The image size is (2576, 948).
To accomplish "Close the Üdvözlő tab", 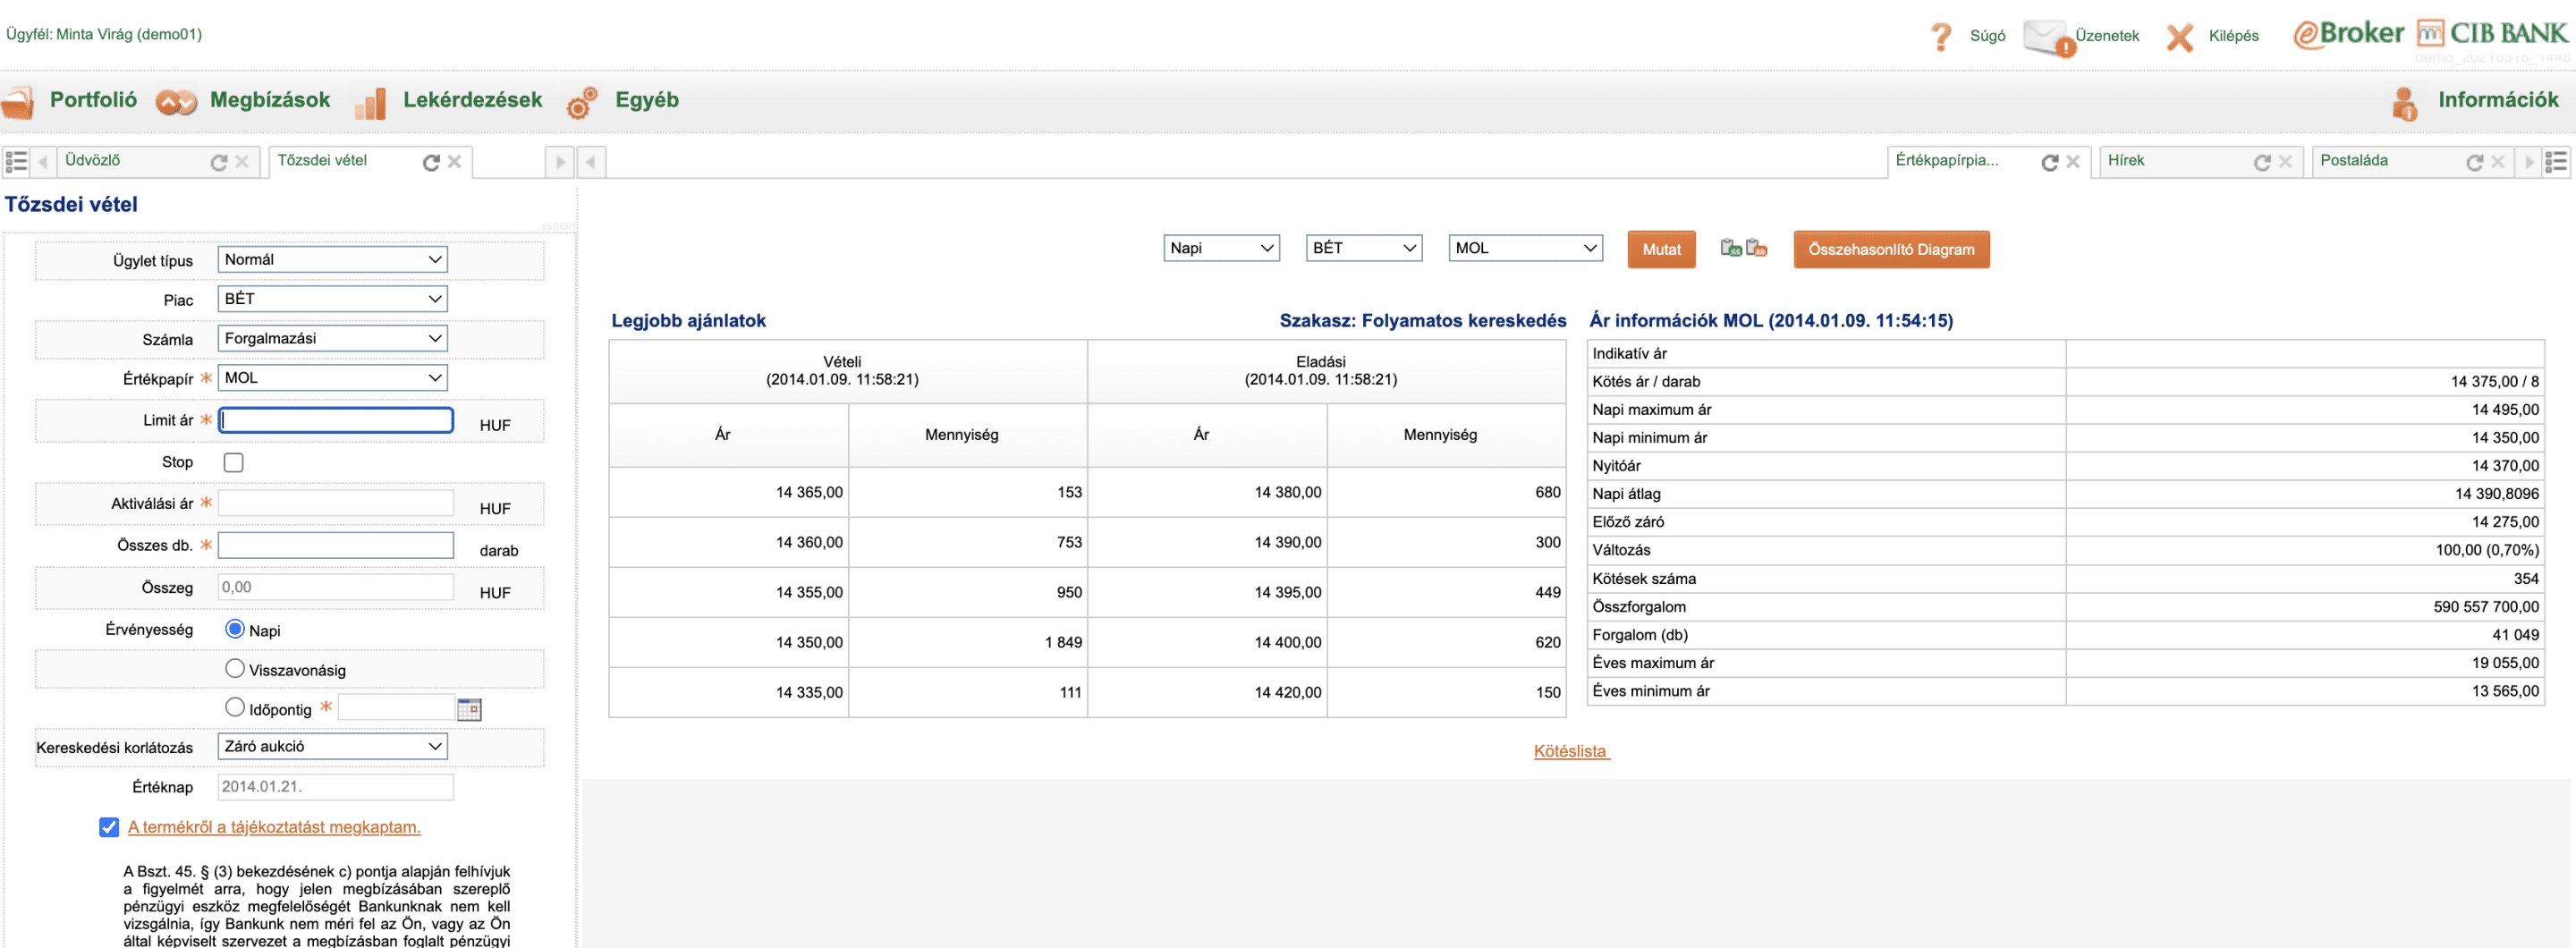I will pyautogui.click(x=242, y=162).
